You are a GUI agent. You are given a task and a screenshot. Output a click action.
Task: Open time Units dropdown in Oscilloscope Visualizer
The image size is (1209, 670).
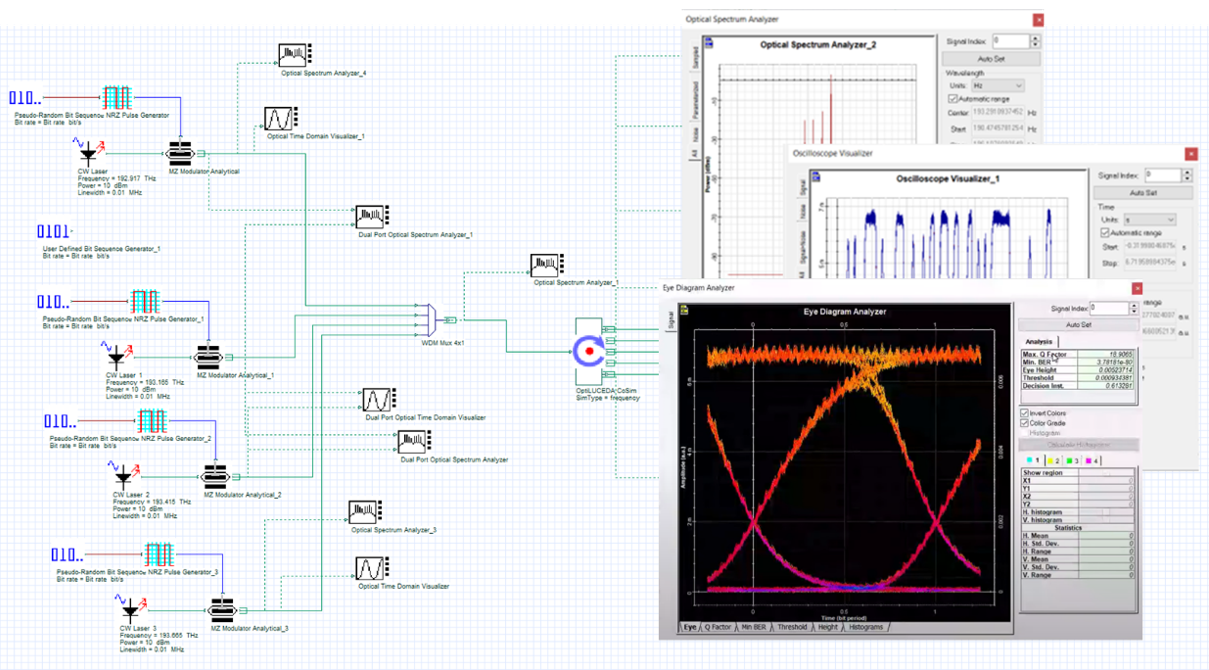pos(1150,219)
